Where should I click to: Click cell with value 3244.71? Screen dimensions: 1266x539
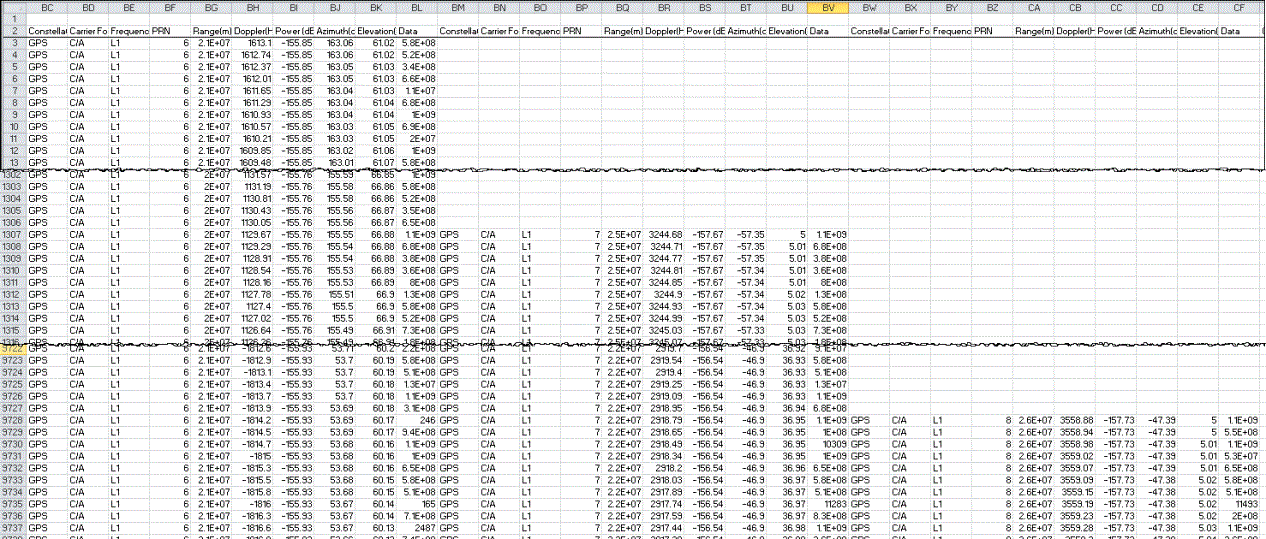[x=664, y=246]
